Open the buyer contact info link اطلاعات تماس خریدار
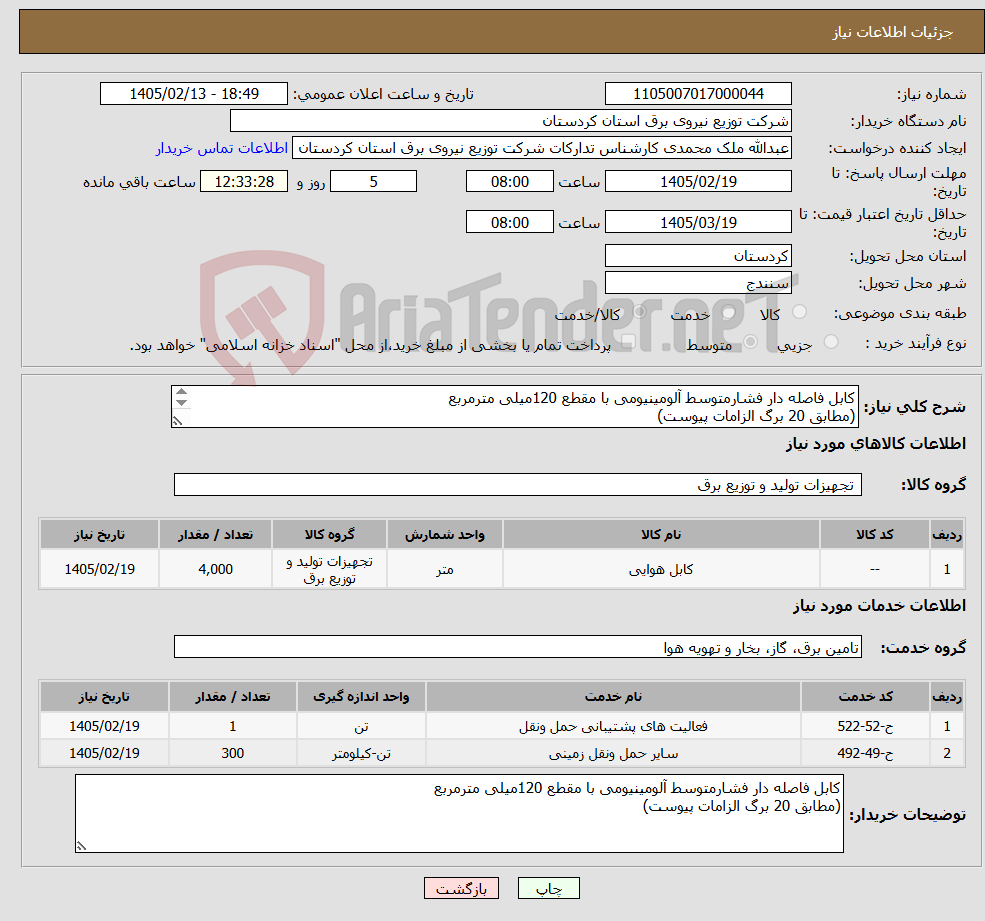This screenshot has height=921, width=985. pyautogui.click(x=222, y=148)
